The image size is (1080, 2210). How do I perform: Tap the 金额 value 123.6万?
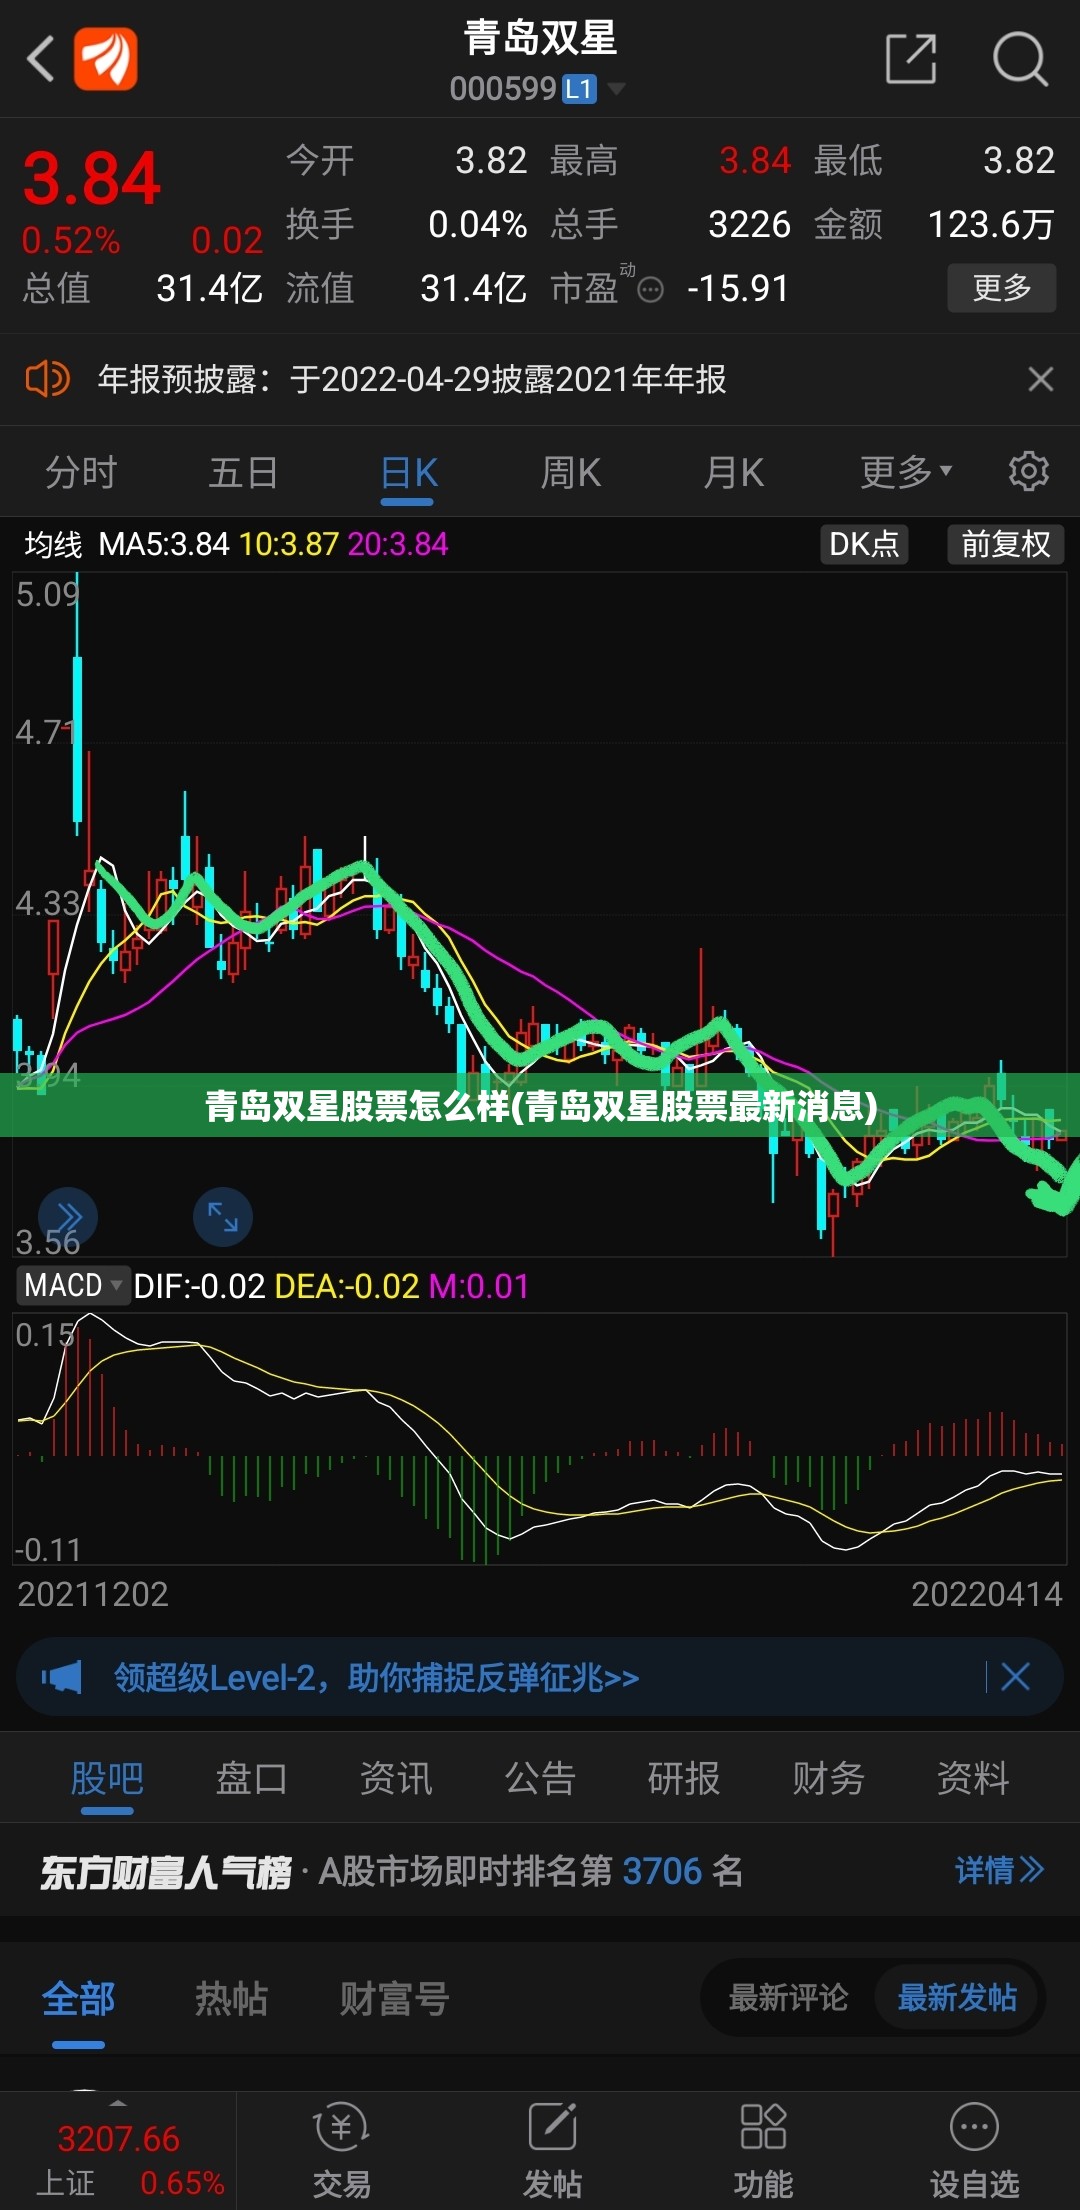pos(990,224)
